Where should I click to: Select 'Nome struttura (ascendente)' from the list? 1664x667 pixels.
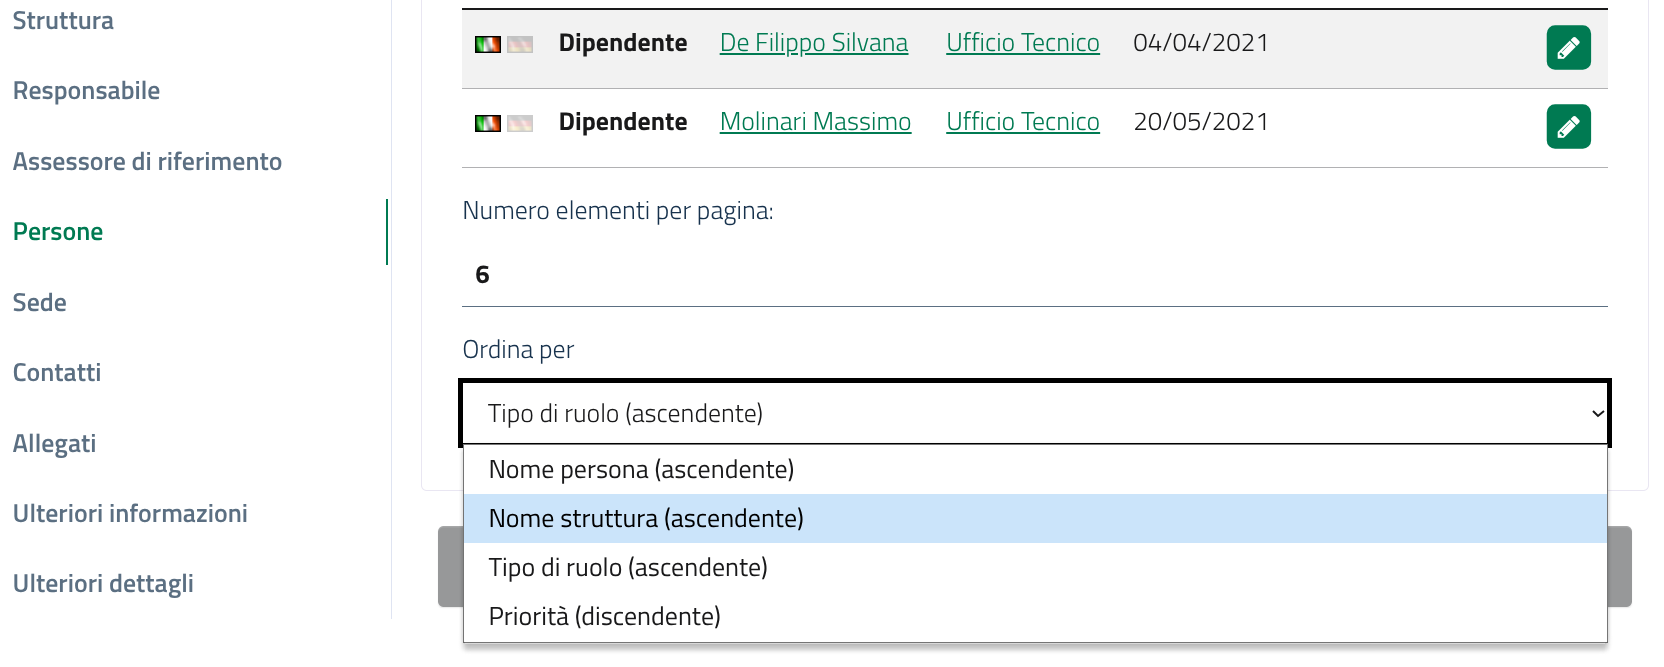coord(646,518)
